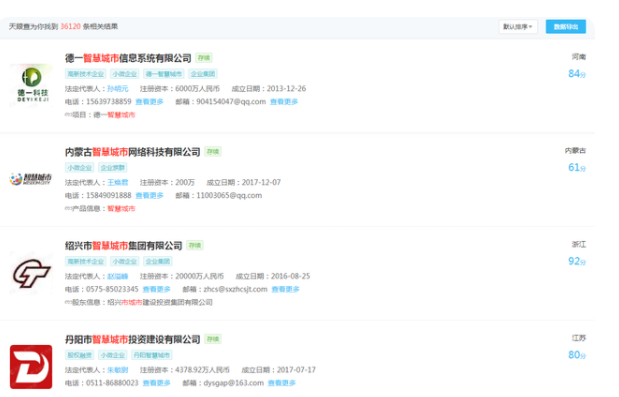Click registered capital 20000万人民币
Screen dimensions: 619x397
coord(199,276)
